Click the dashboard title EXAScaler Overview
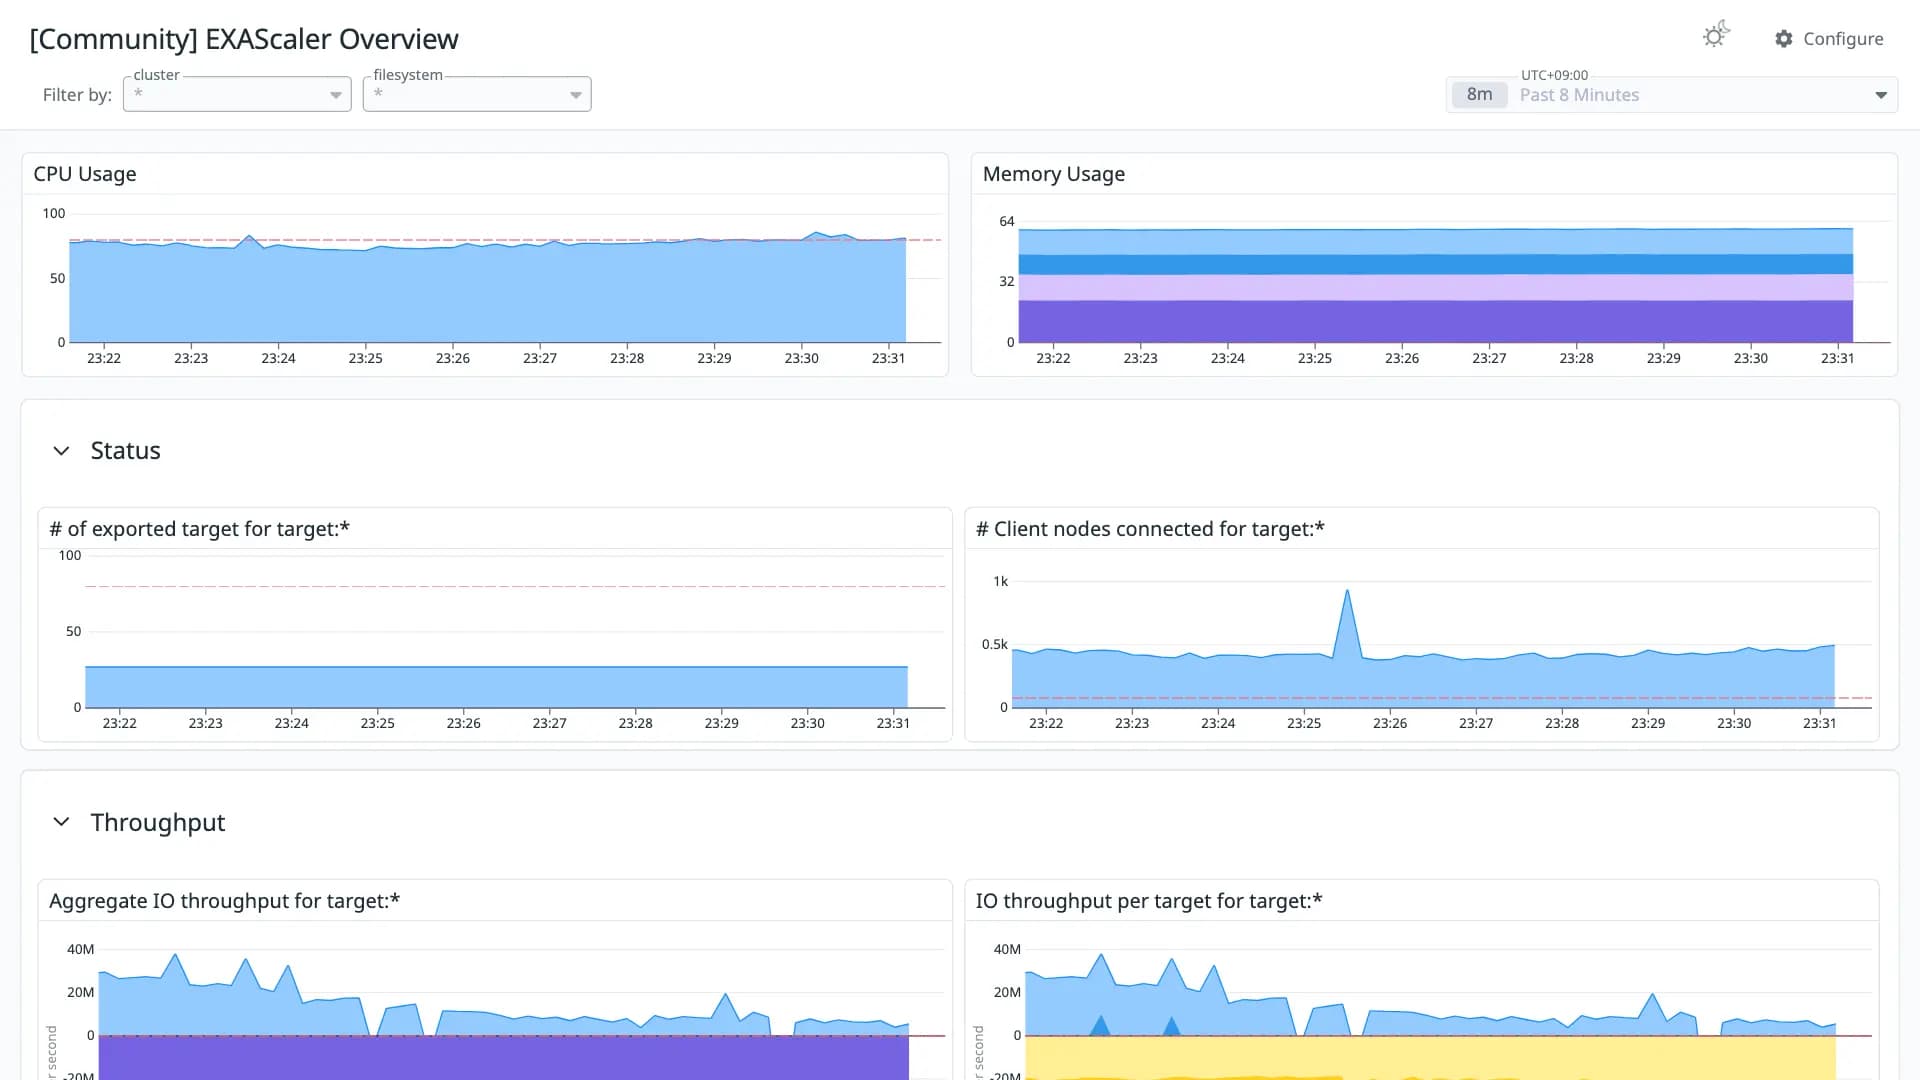Screen dimensions: 1920x1080 coord(244,39)
